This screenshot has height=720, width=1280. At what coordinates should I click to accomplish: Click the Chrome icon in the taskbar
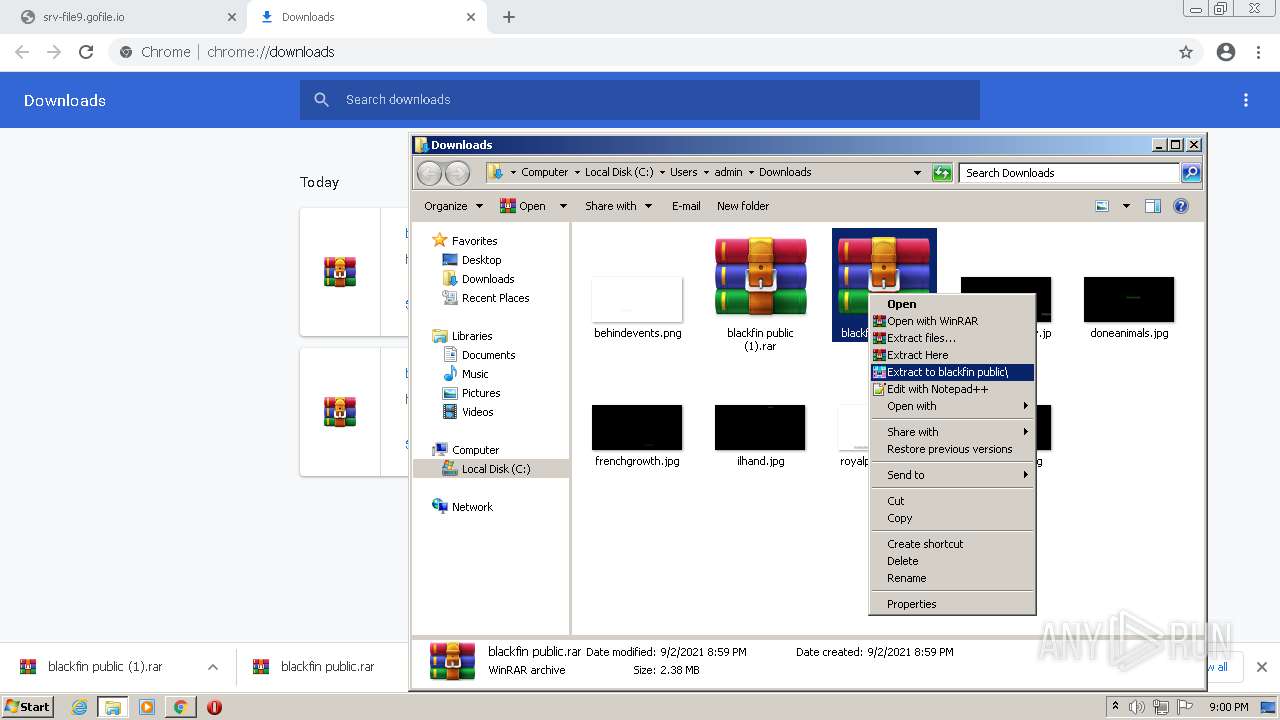[x=181, y=707]
